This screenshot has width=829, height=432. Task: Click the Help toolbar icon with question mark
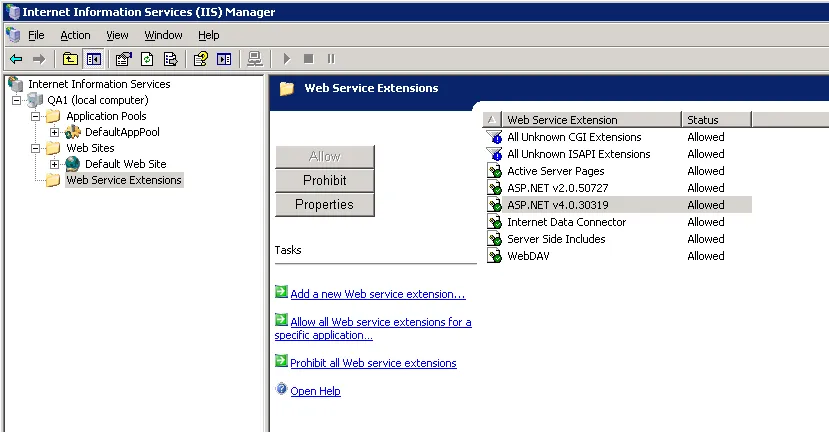tap(201, 59)
